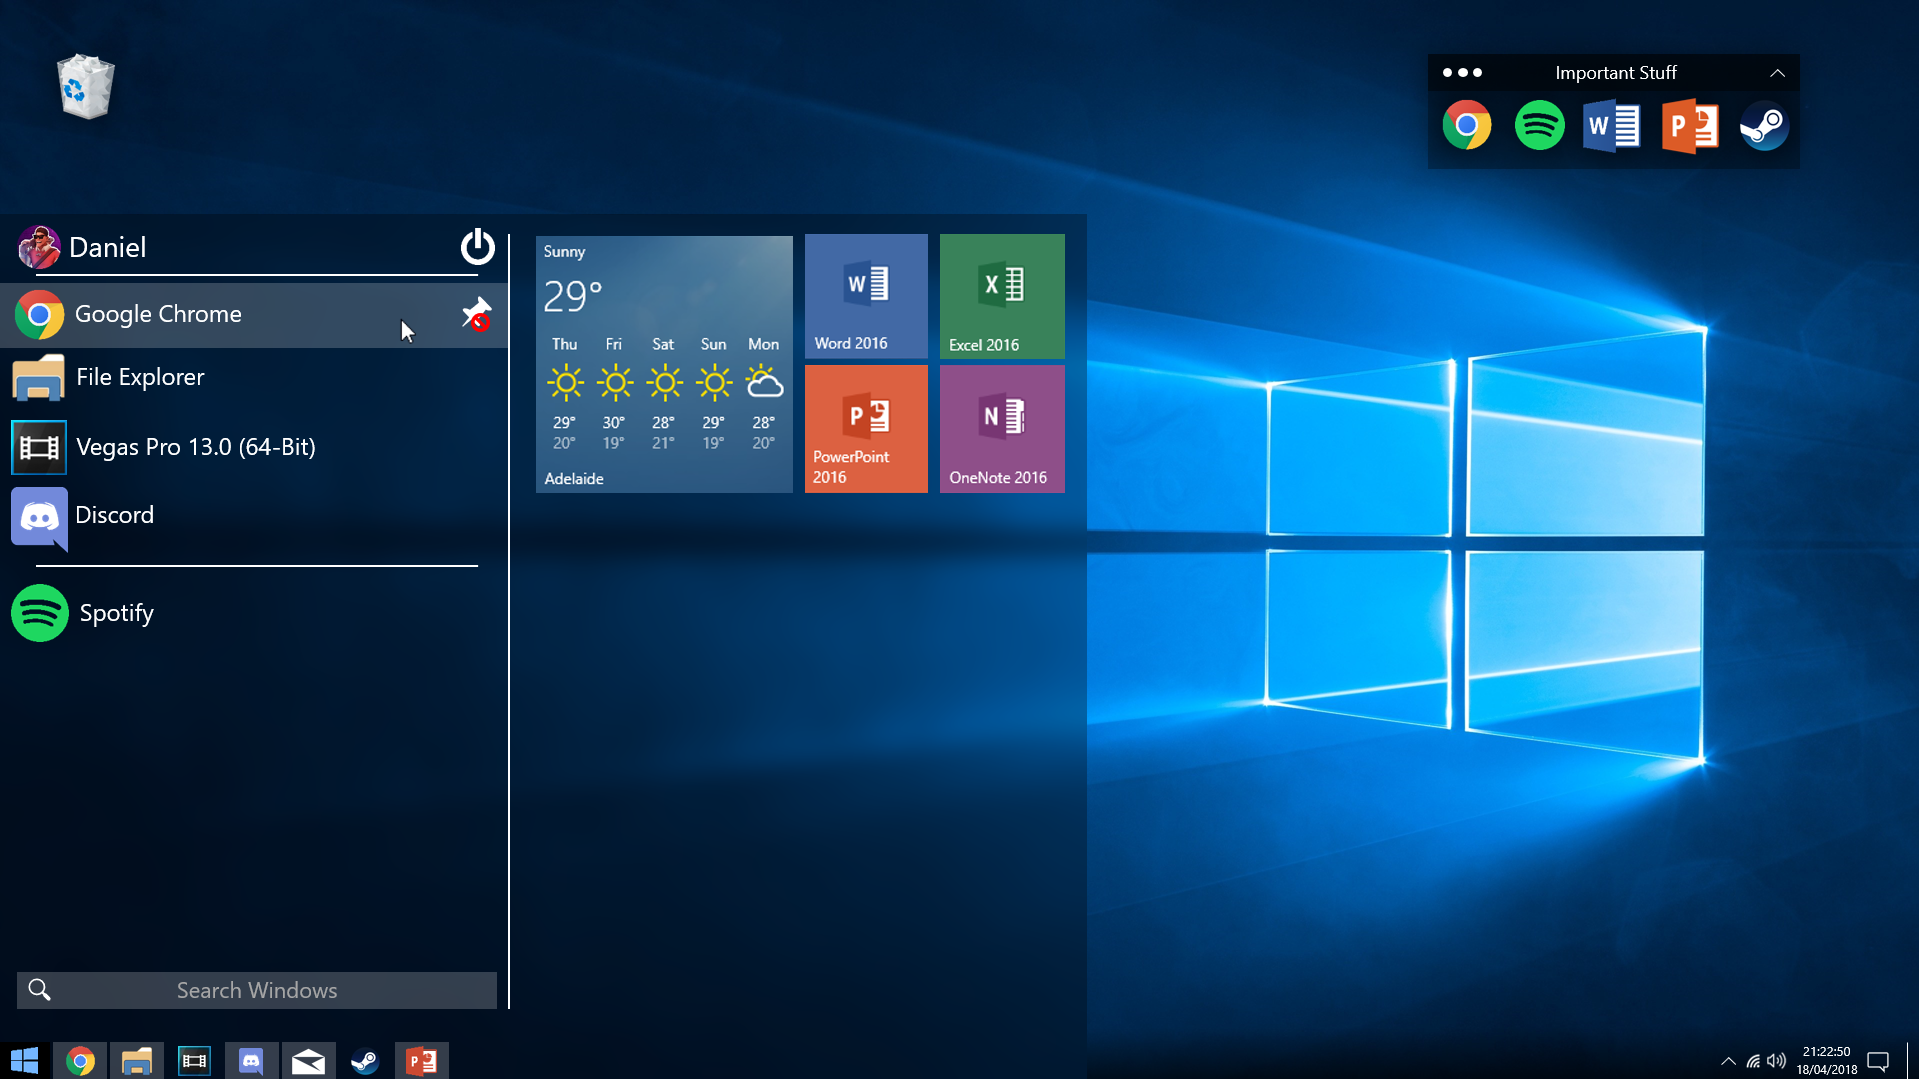Select Discord in Start menu list

115,515
